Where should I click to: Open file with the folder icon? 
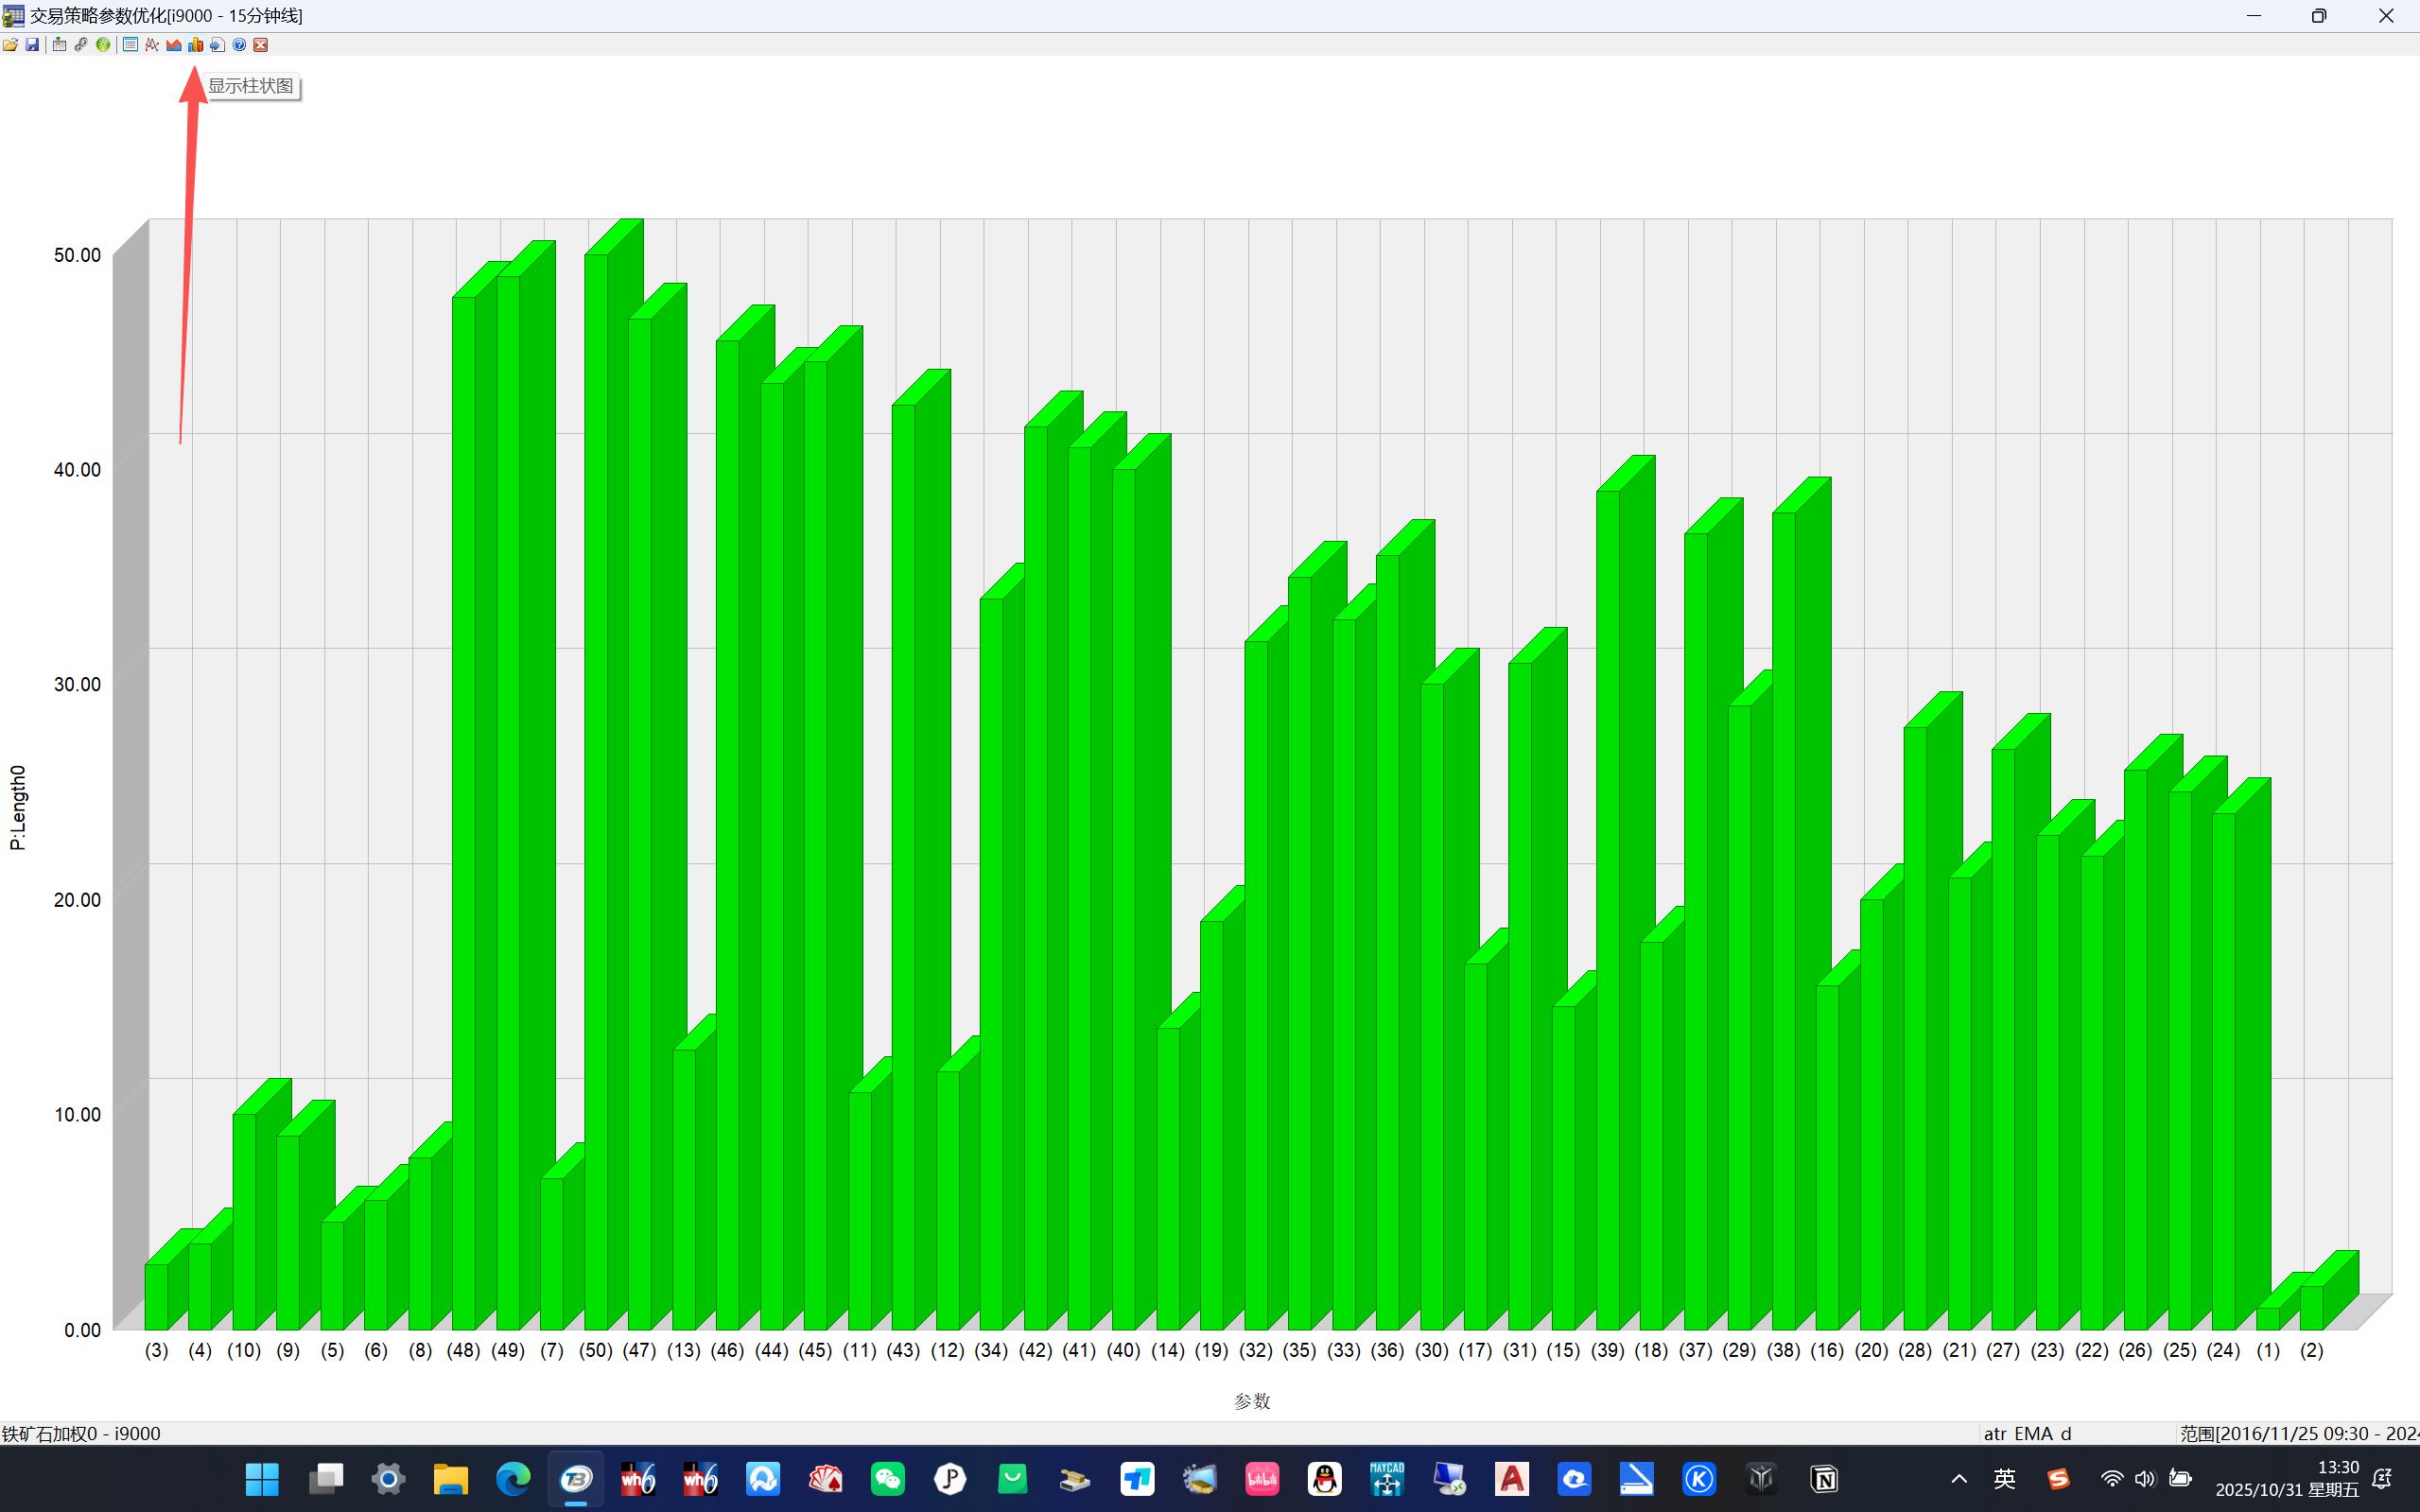pyautogui.click(x=10, y=45)
